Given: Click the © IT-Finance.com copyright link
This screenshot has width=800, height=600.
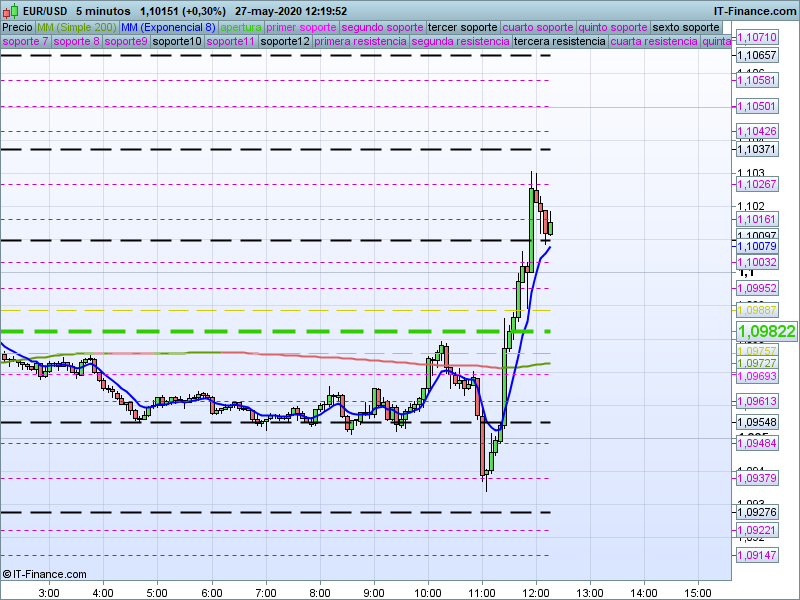Looking at the screenshot, I should click(x=44, y=574).
